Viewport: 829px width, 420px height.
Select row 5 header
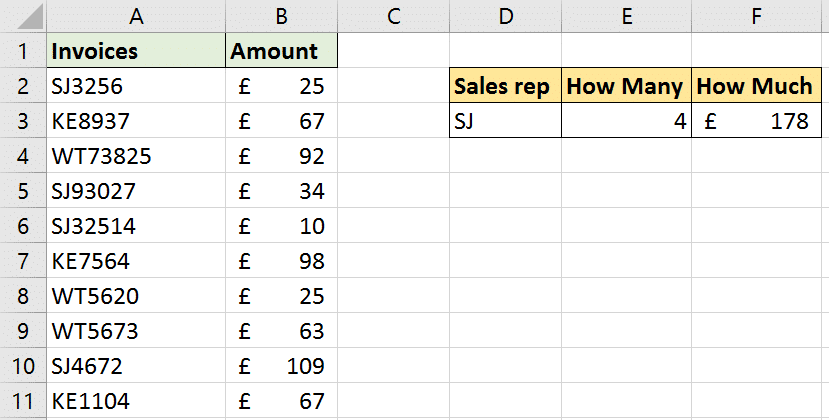(x=23, y=190)
